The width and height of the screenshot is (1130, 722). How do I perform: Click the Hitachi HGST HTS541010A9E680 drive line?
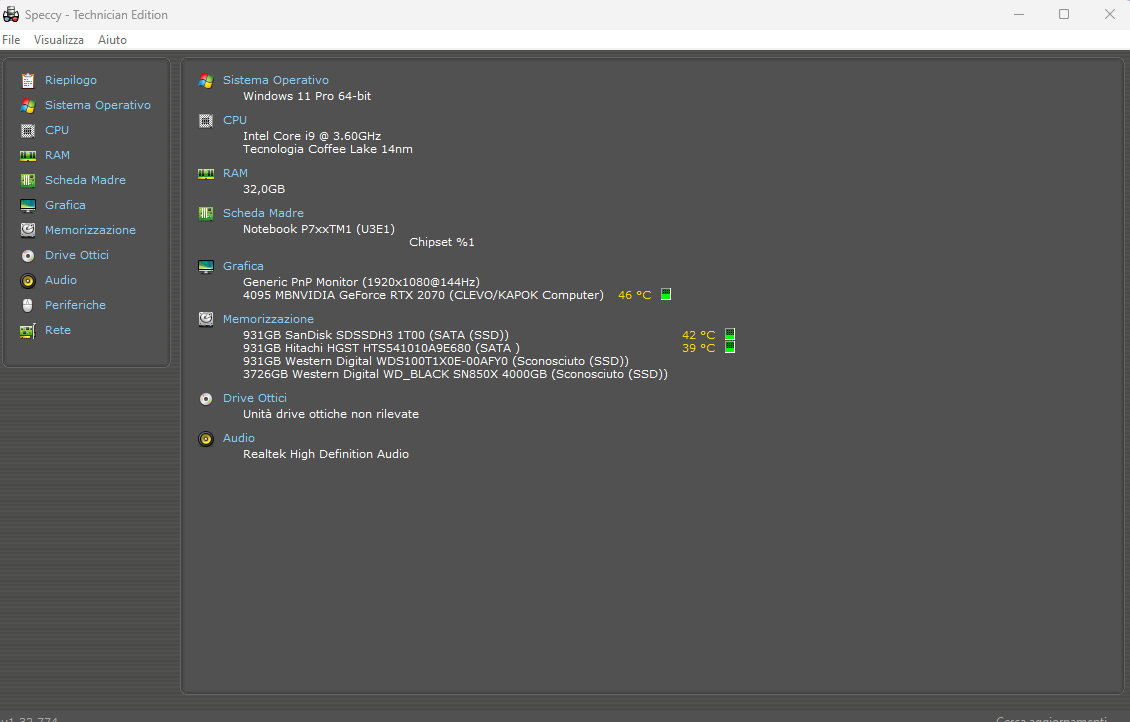(381, 348)
